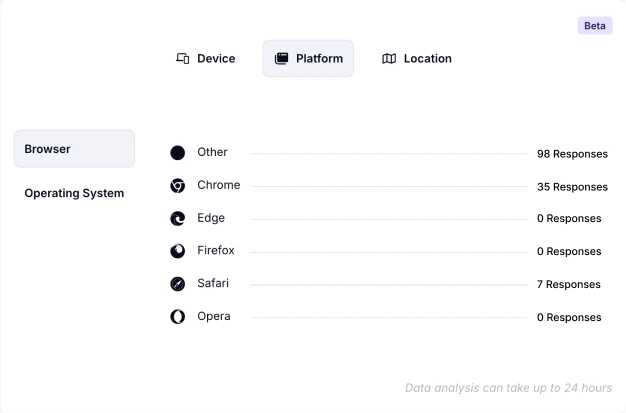The height and width of the screenshot is (413, 626).
Task: Open the Location tab
Action: 417,59
